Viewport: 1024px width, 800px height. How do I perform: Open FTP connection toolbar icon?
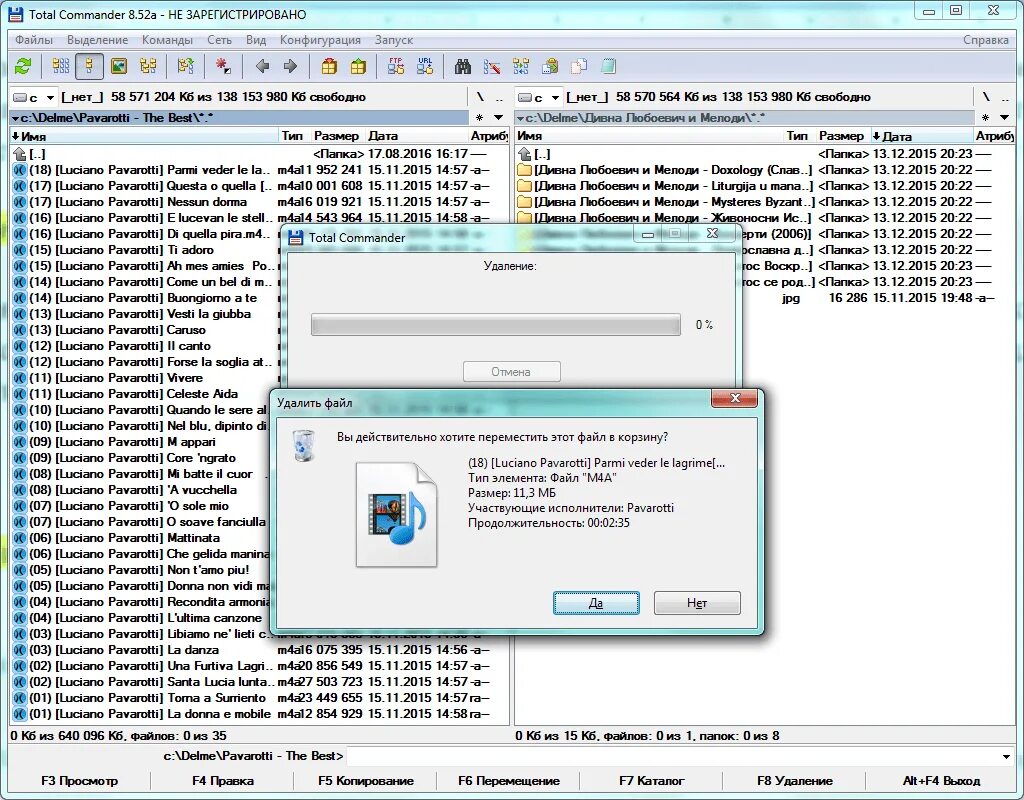tap(396, 66)
